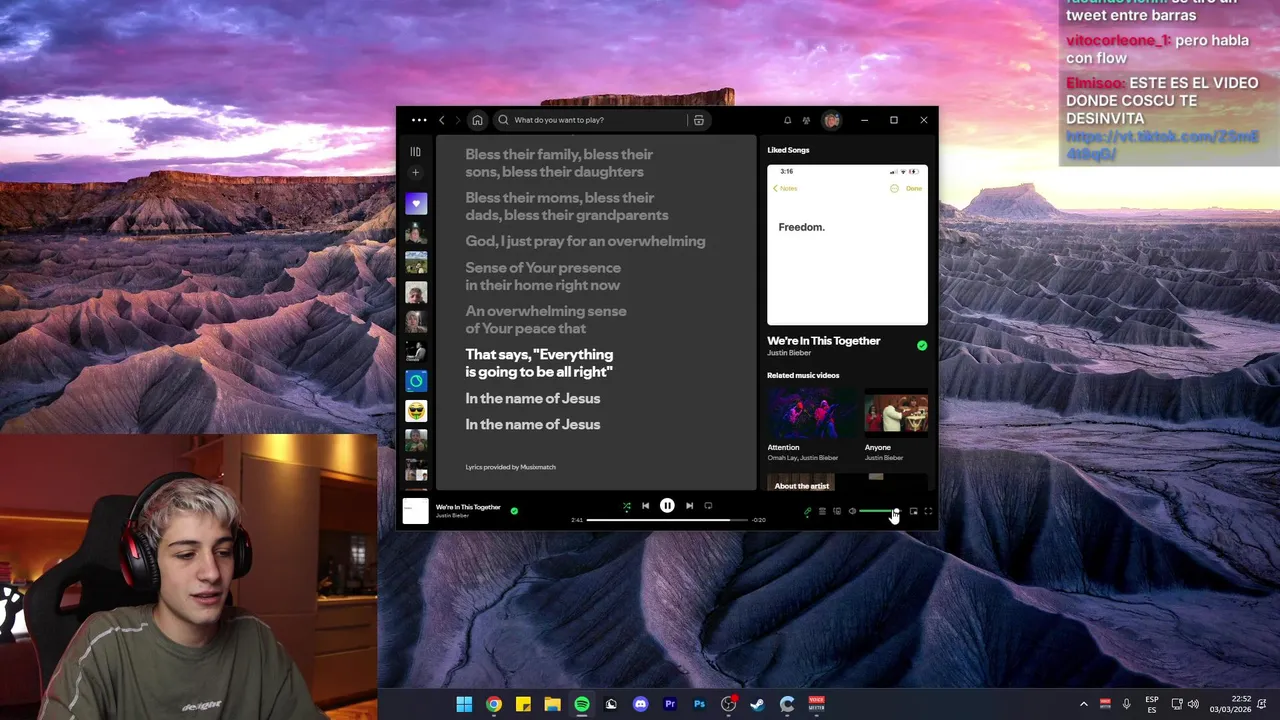Screen dimensions: 1280x720
Task: Click the Freedom. album cover in Now Playing panel
Action: point(847,245)
